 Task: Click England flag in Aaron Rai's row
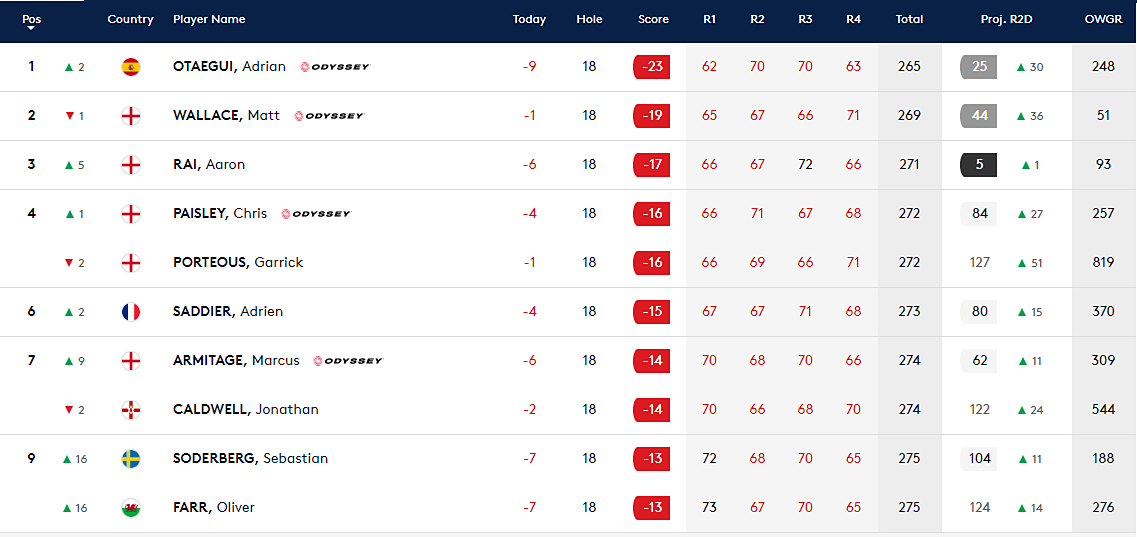(131, 165)
